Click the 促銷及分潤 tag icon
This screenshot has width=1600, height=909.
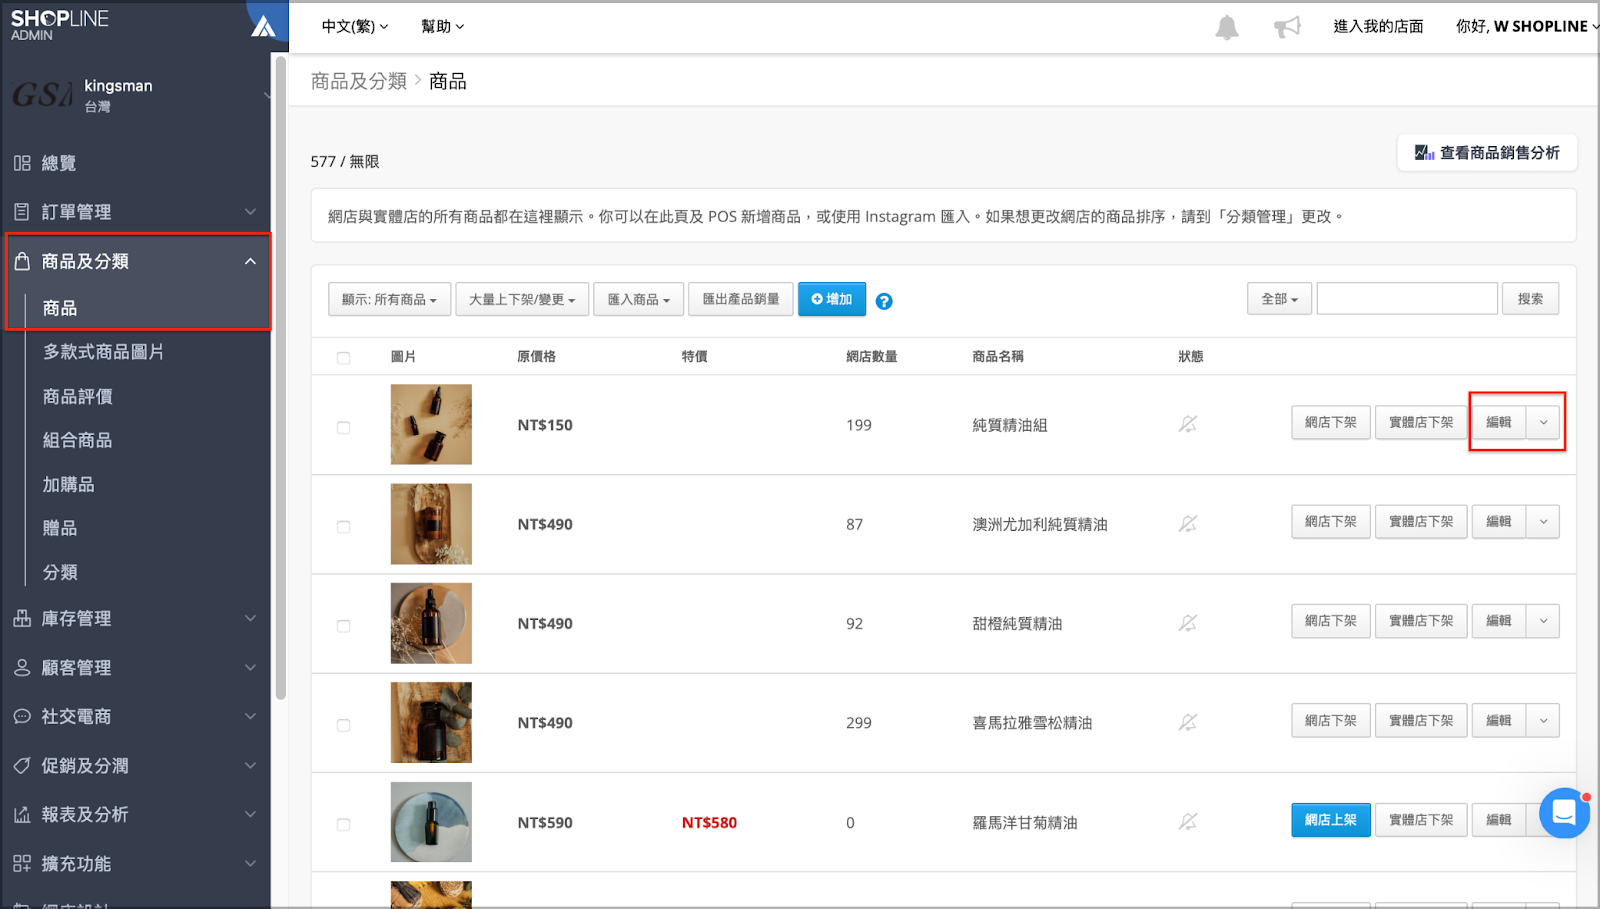[22, 765]
